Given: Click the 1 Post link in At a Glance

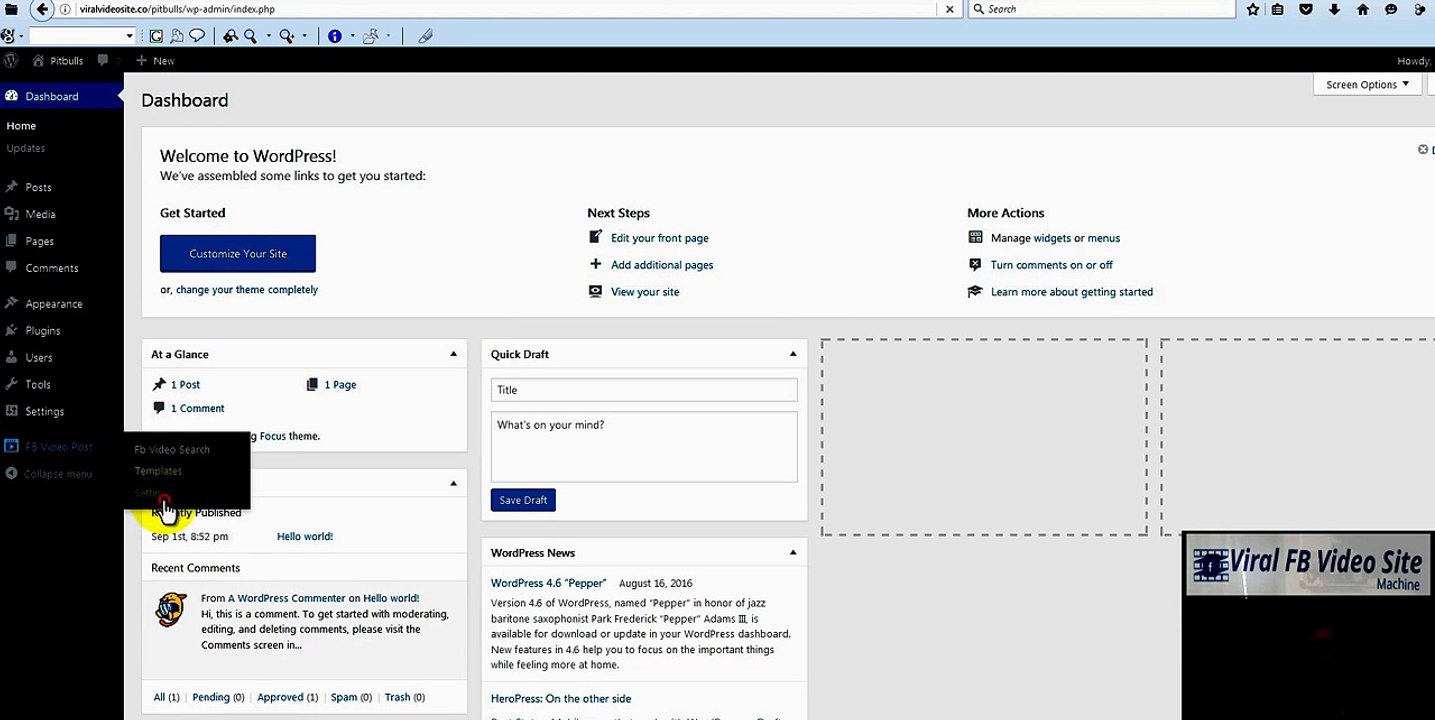Looking at the screenshot, I should click(x=185, y=385).
